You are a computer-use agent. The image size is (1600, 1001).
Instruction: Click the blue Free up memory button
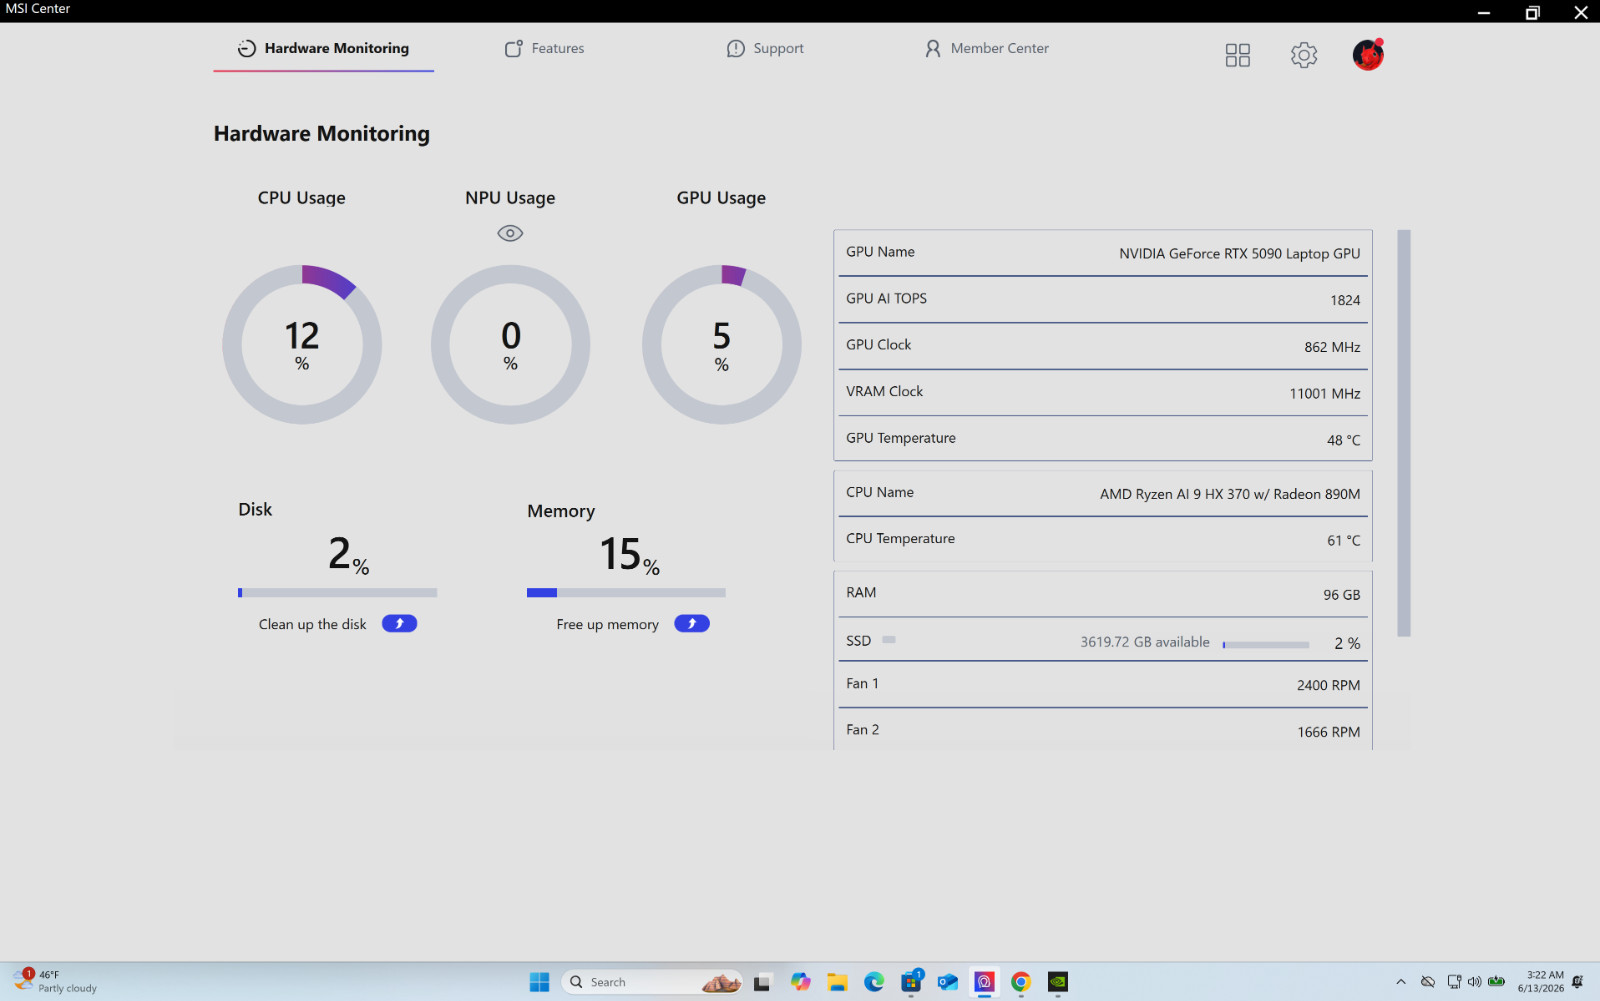click(692, 624)
